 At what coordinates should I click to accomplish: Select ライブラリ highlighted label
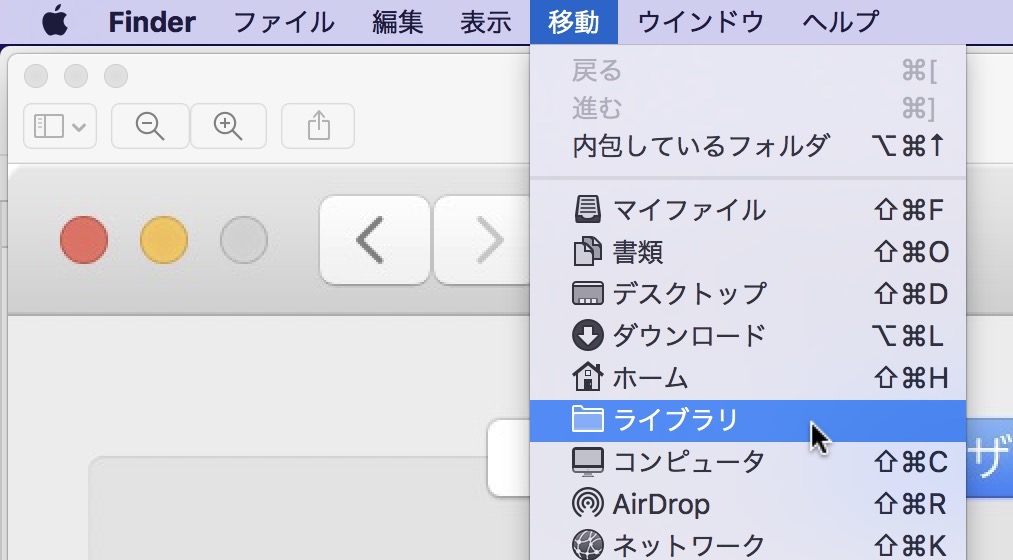[x=676, y=420]
